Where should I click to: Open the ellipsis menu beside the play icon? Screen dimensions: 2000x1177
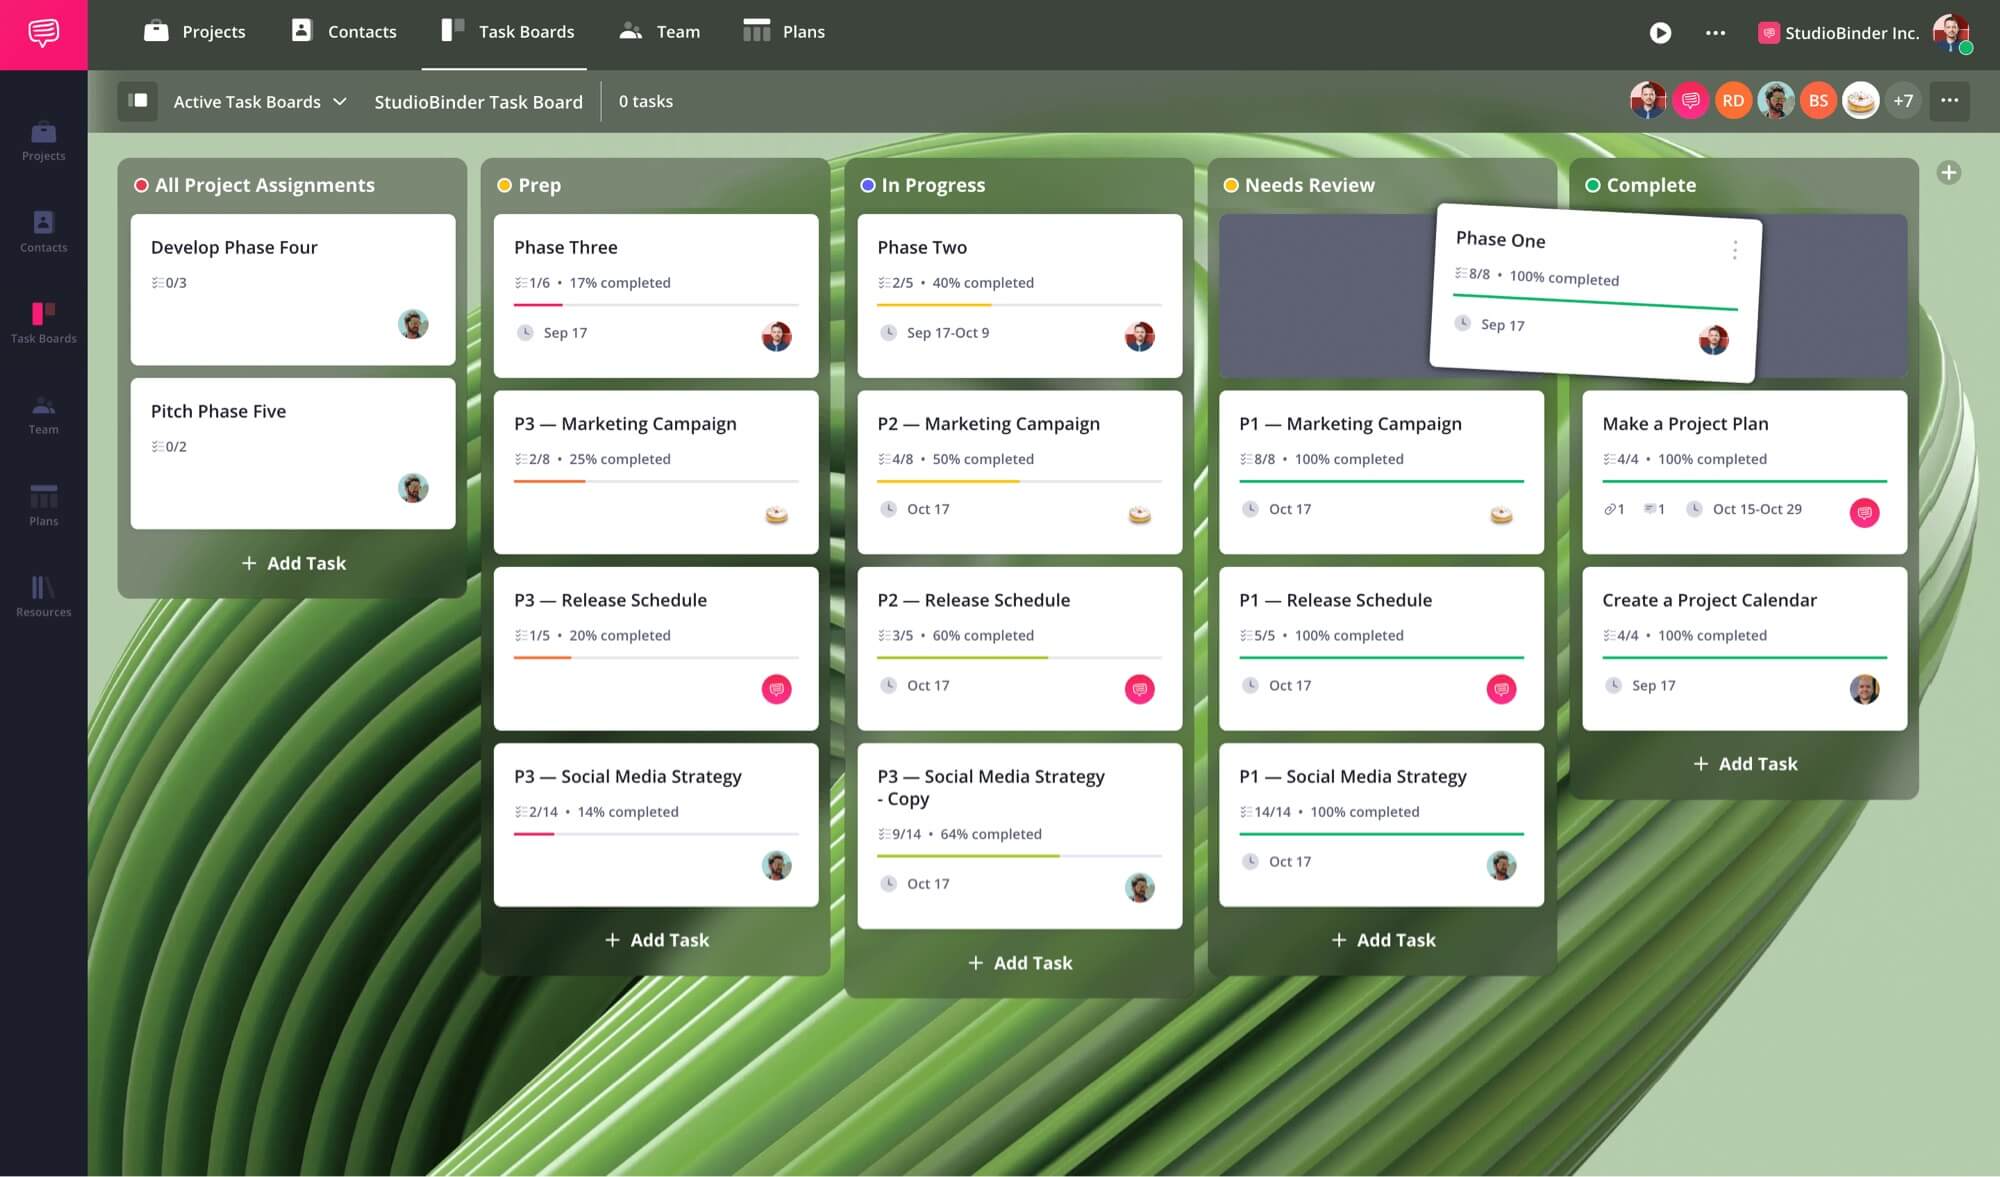point(1714,33)
